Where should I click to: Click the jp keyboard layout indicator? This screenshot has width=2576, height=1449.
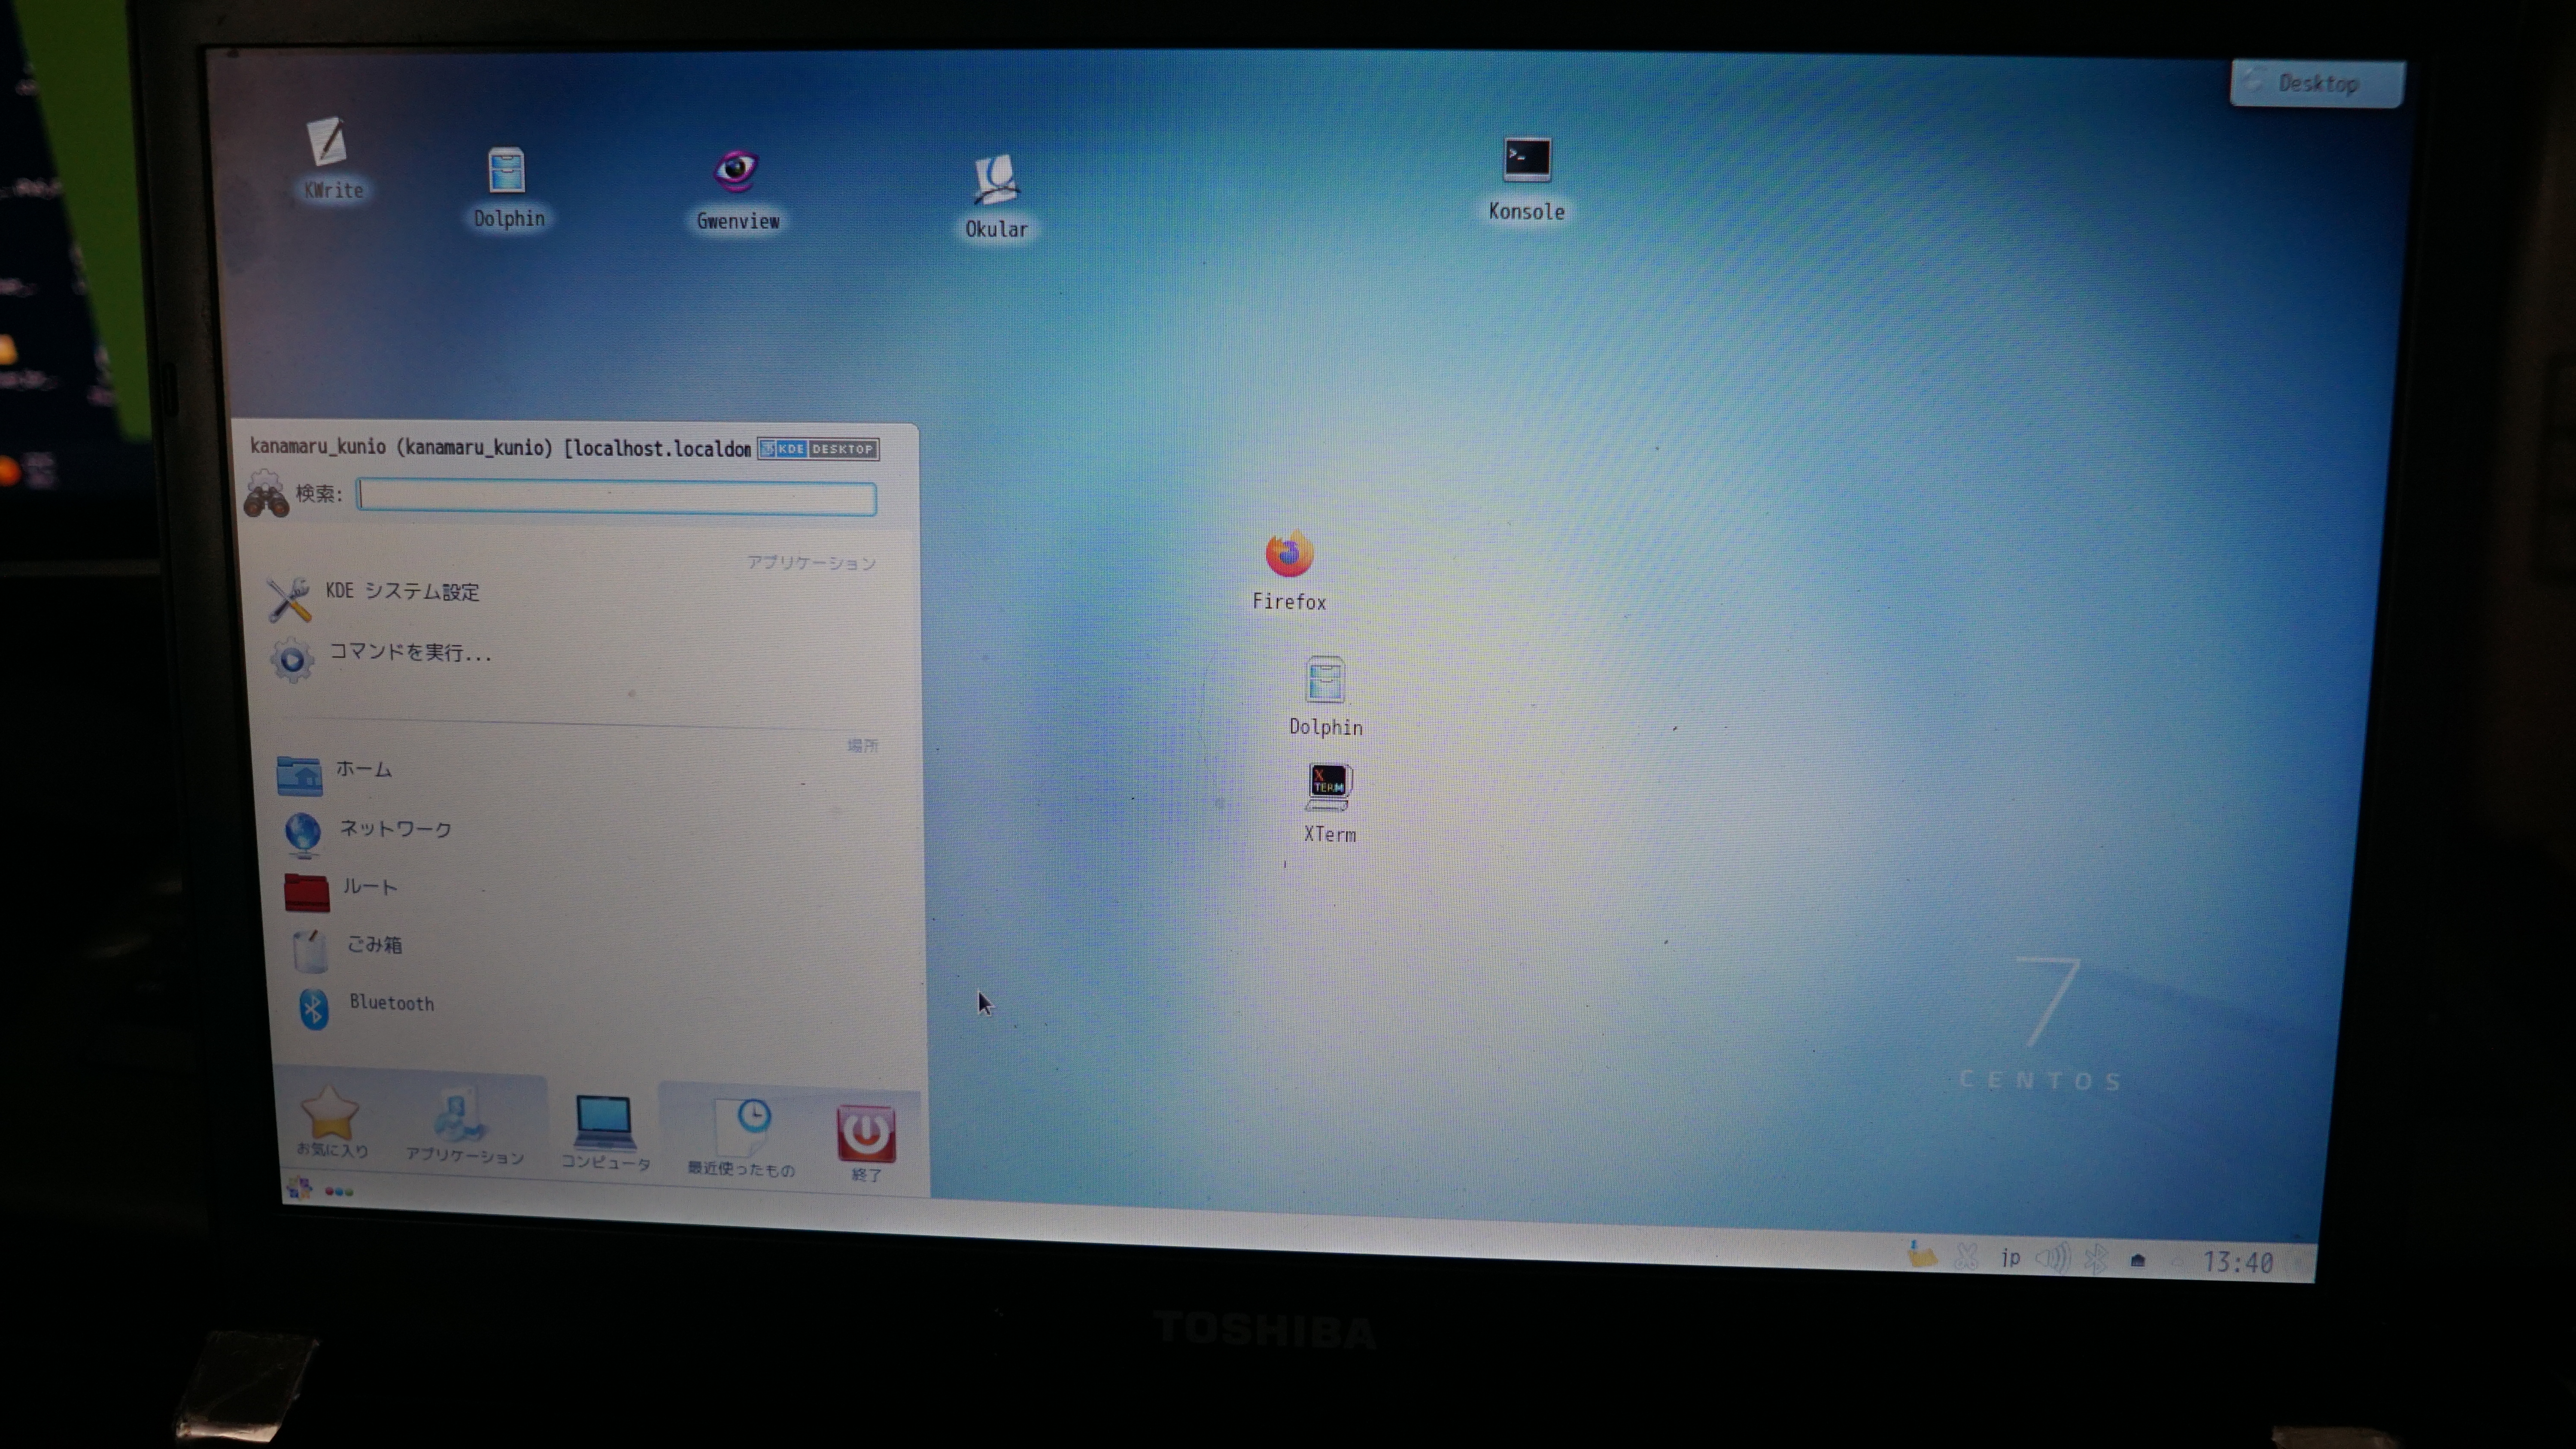2010,1257
